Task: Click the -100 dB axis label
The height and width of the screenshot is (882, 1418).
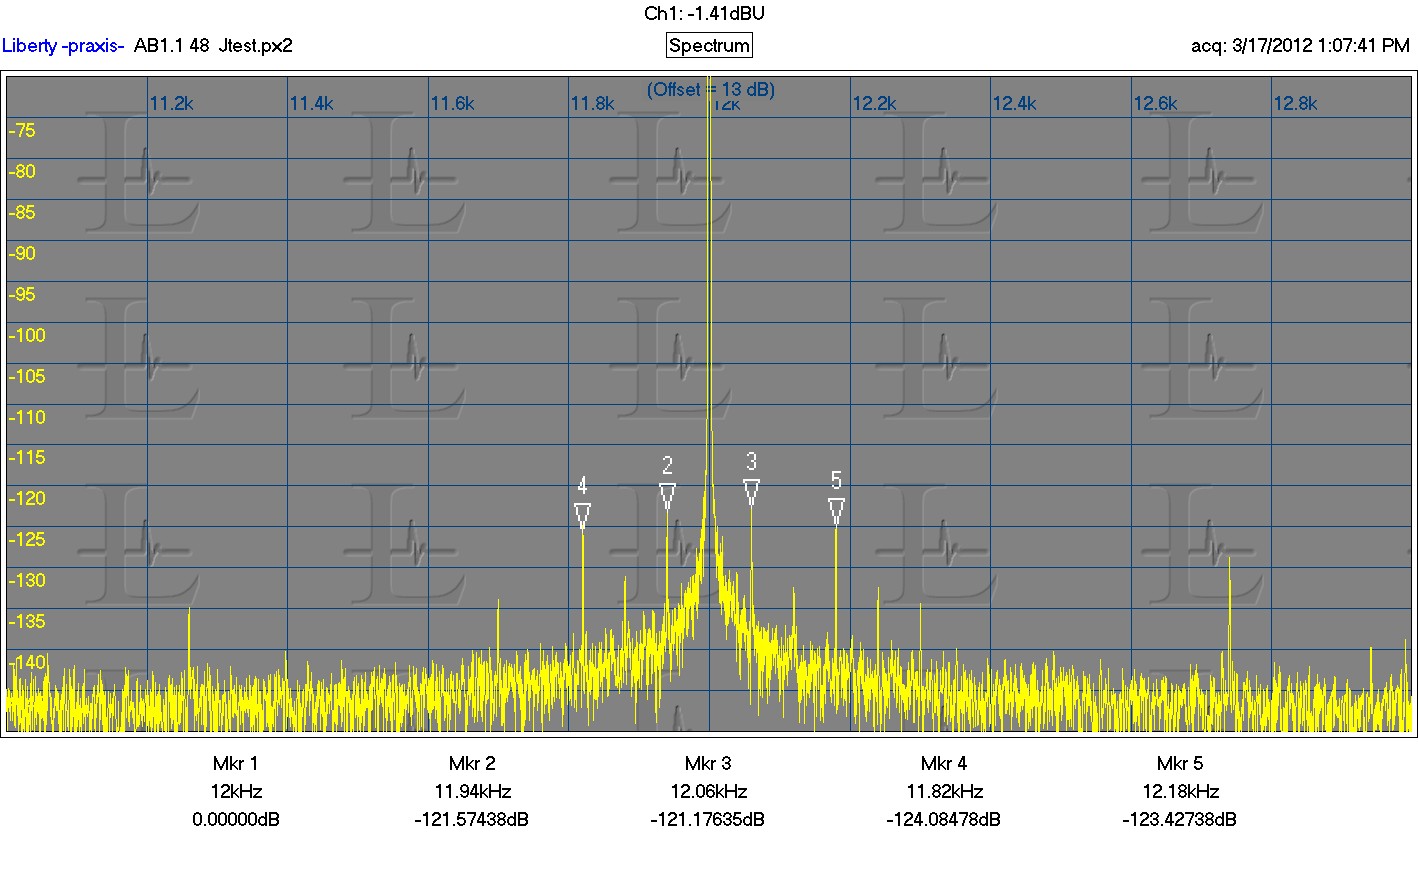Action: tap(27, 335)
